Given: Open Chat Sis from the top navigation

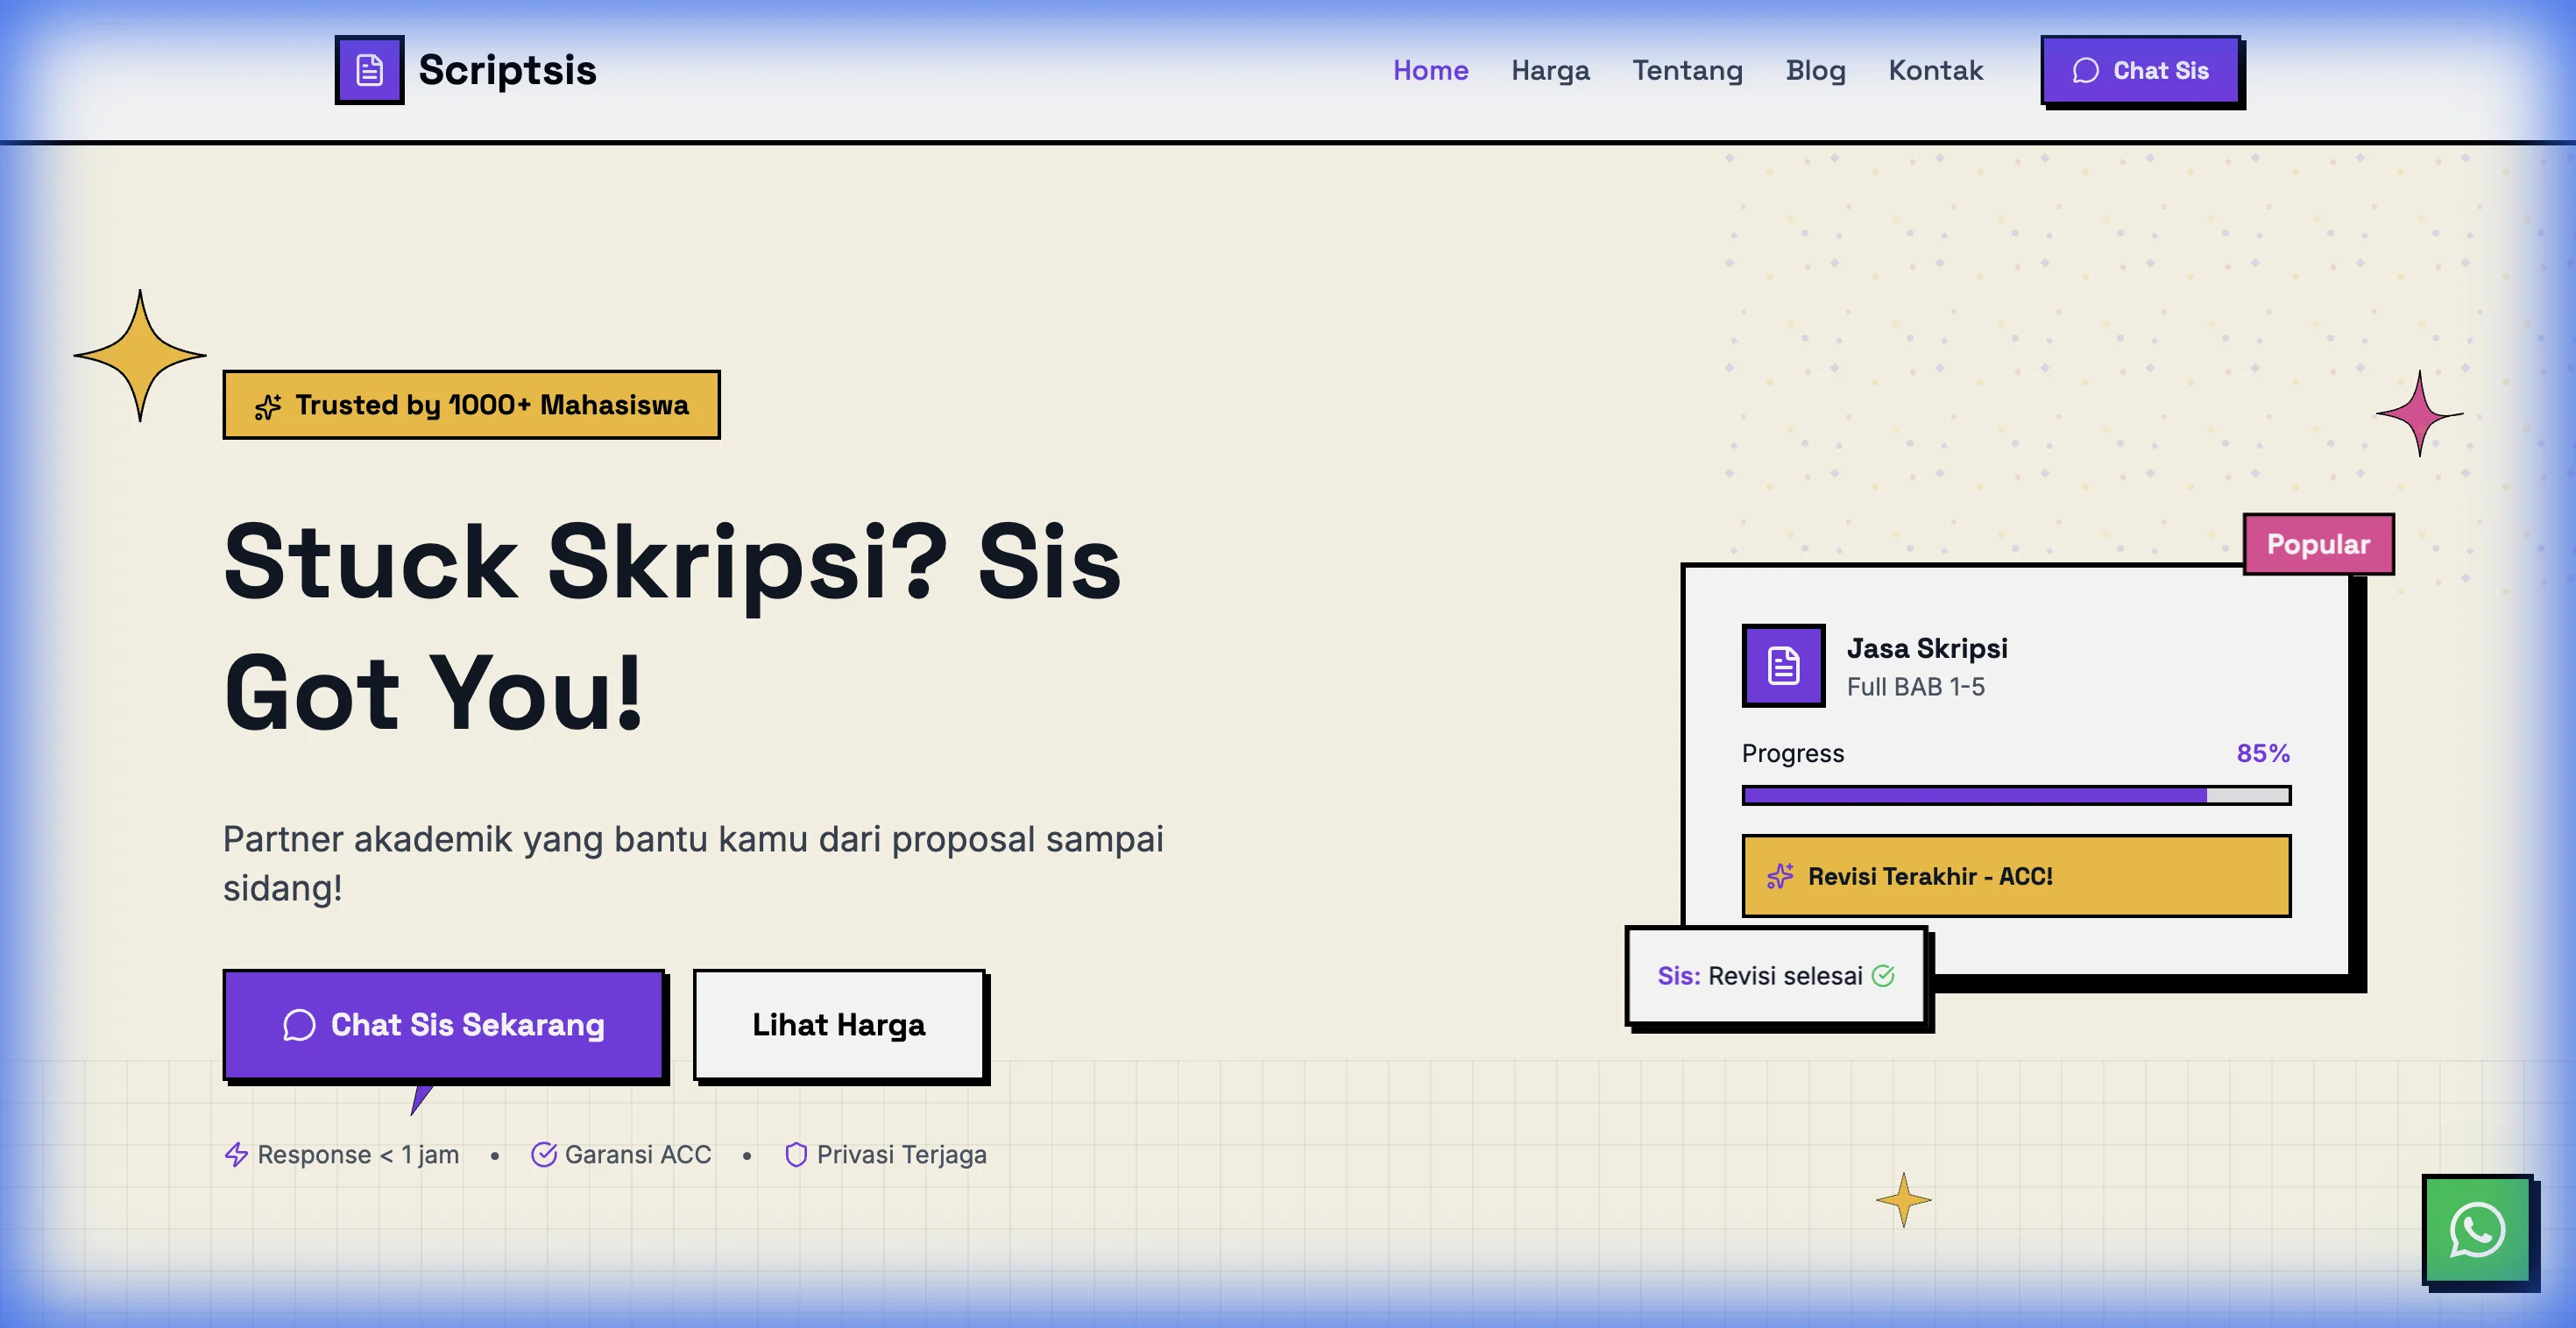Looking at the screenshot, I should coord(2143,70).
